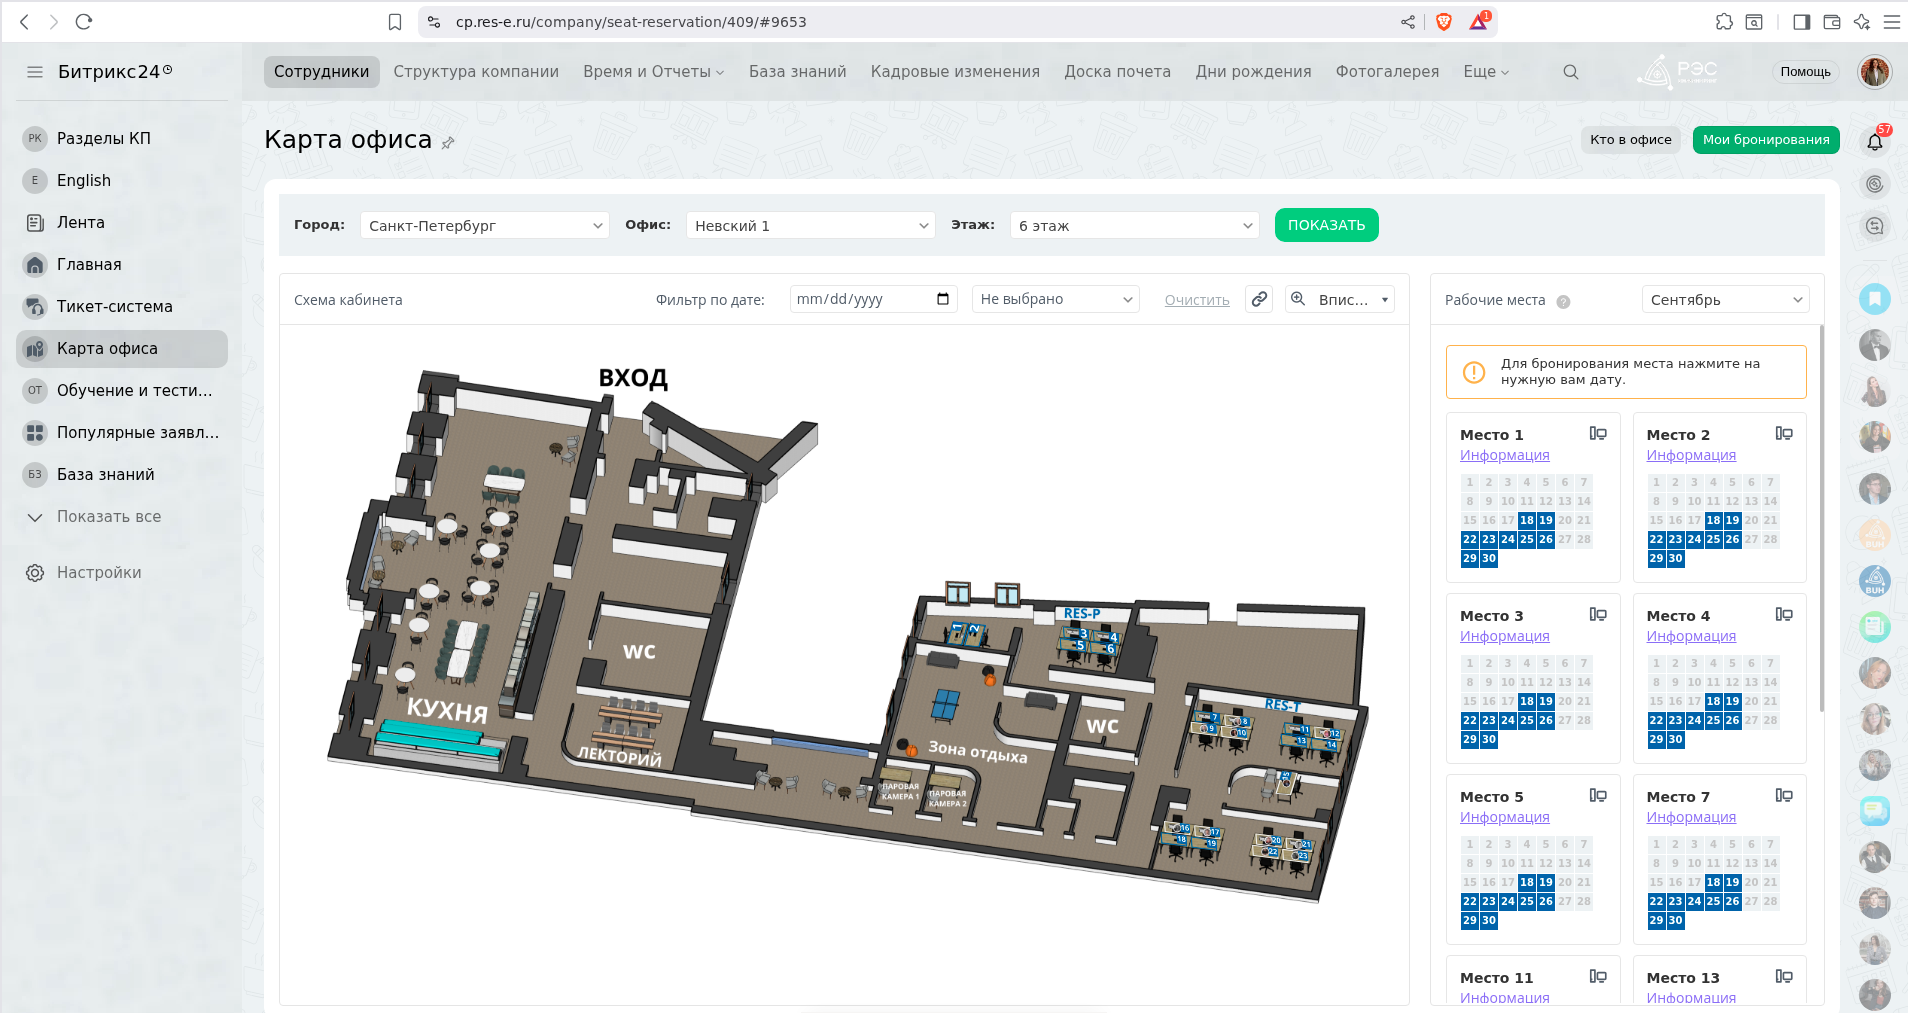Click the help question mark near Рабочие места
Image resolution: width=1908 pixels, height=1013 pixels.
1563,301
